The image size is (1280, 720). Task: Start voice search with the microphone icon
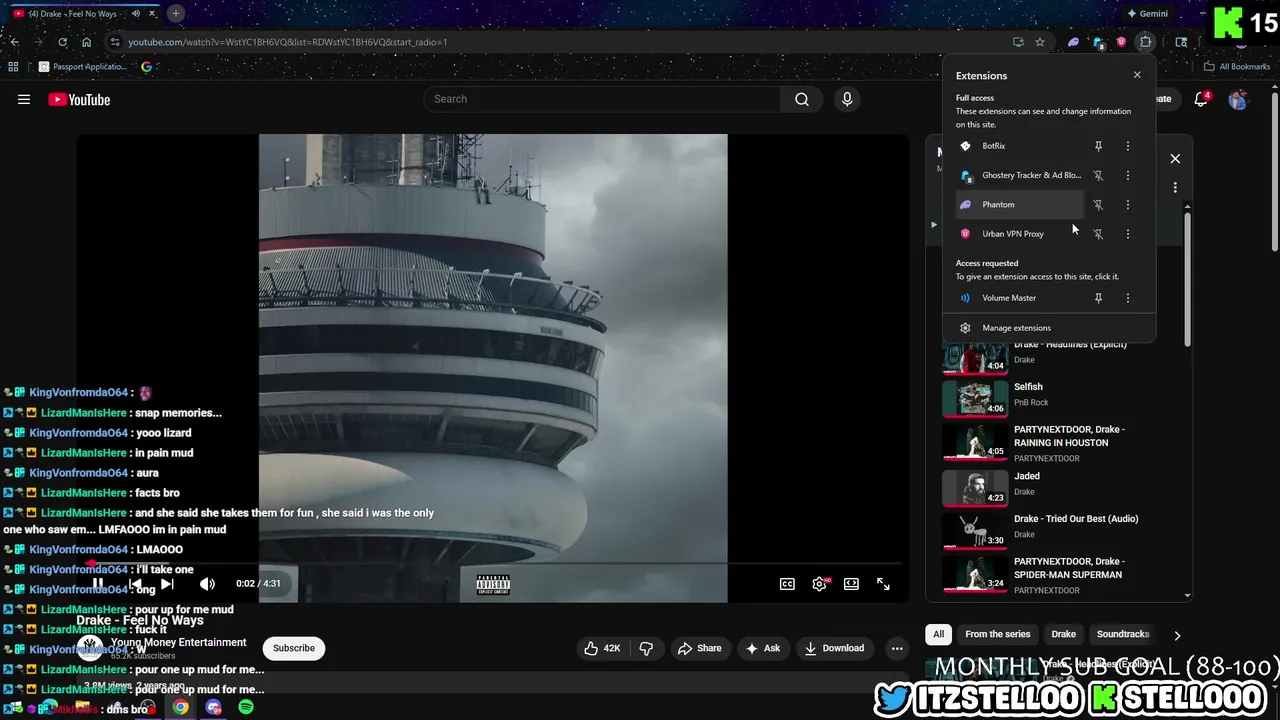[847, 99]
